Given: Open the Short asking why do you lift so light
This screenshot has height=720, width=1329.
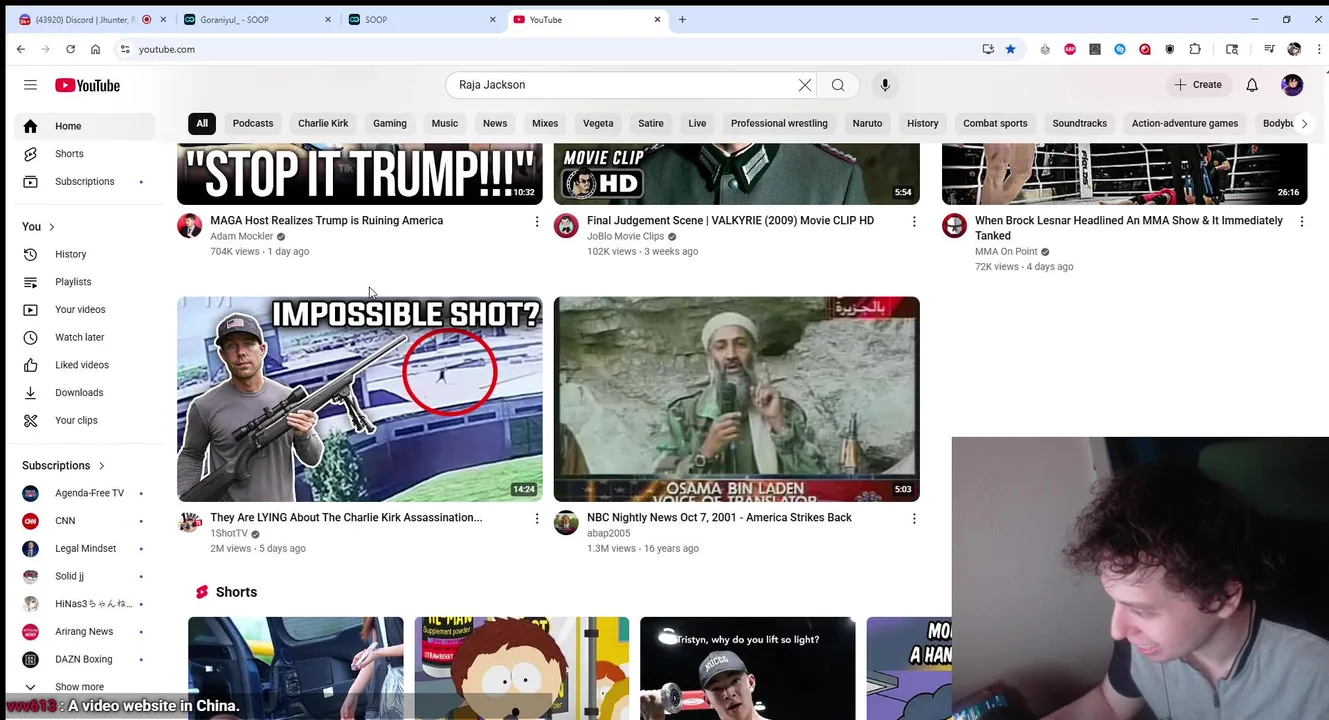Looking at the screenshot, I should tap(748, 668).
